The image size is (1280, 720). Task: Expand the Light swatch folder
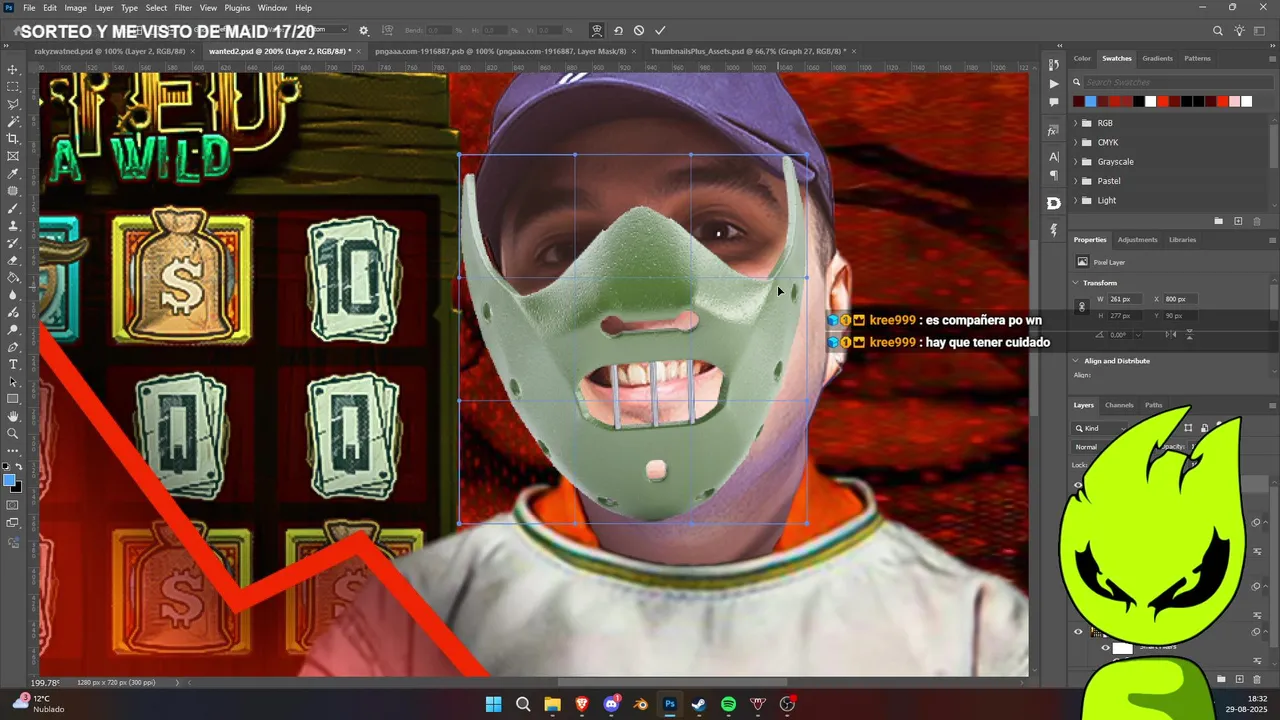(x=1076, y=200)
